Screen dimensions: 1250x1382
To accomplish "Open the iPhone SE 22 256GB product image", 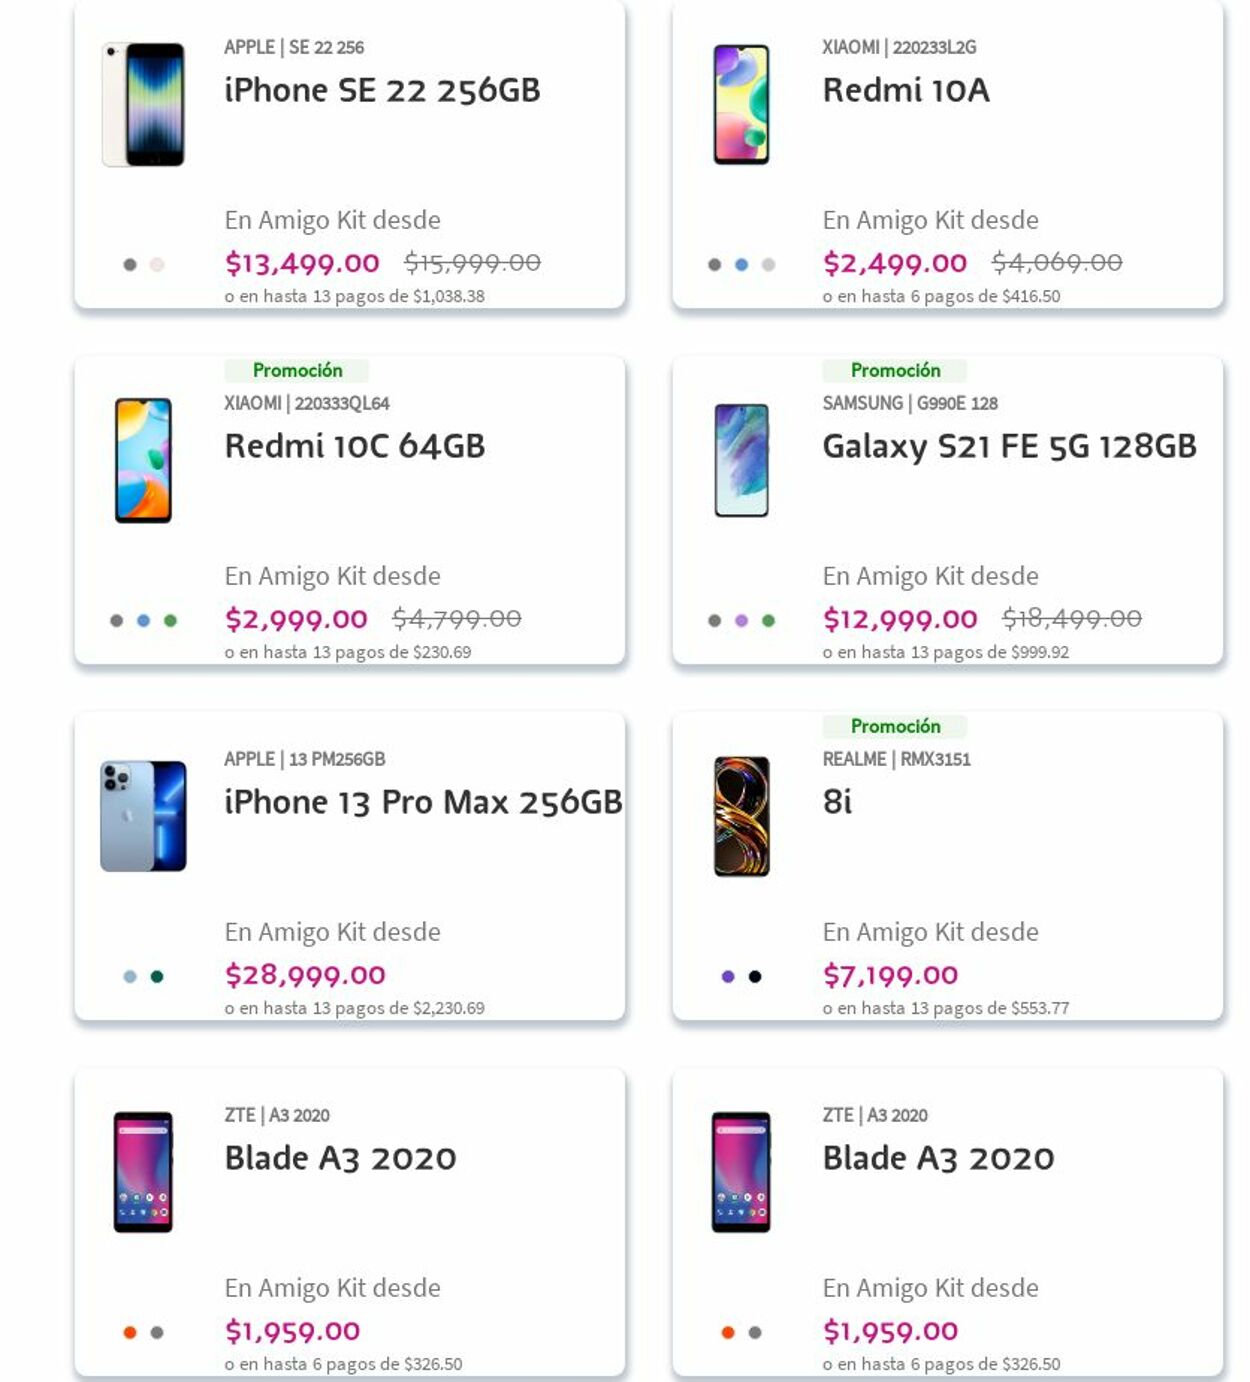I will click(x=144, y=104).
